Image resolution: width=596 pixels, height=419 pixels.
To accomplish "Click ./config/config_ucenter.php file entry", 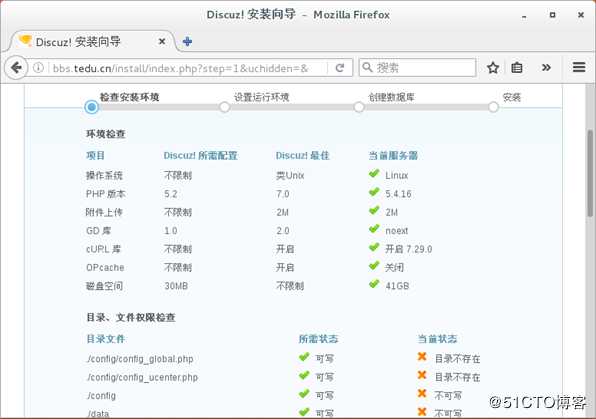I will pos(142,377).
